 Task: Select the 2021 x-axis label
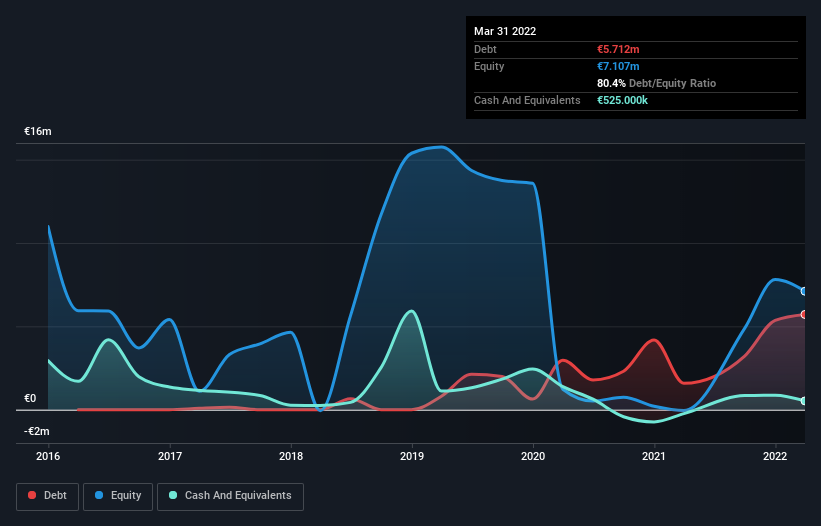point(654,456)
